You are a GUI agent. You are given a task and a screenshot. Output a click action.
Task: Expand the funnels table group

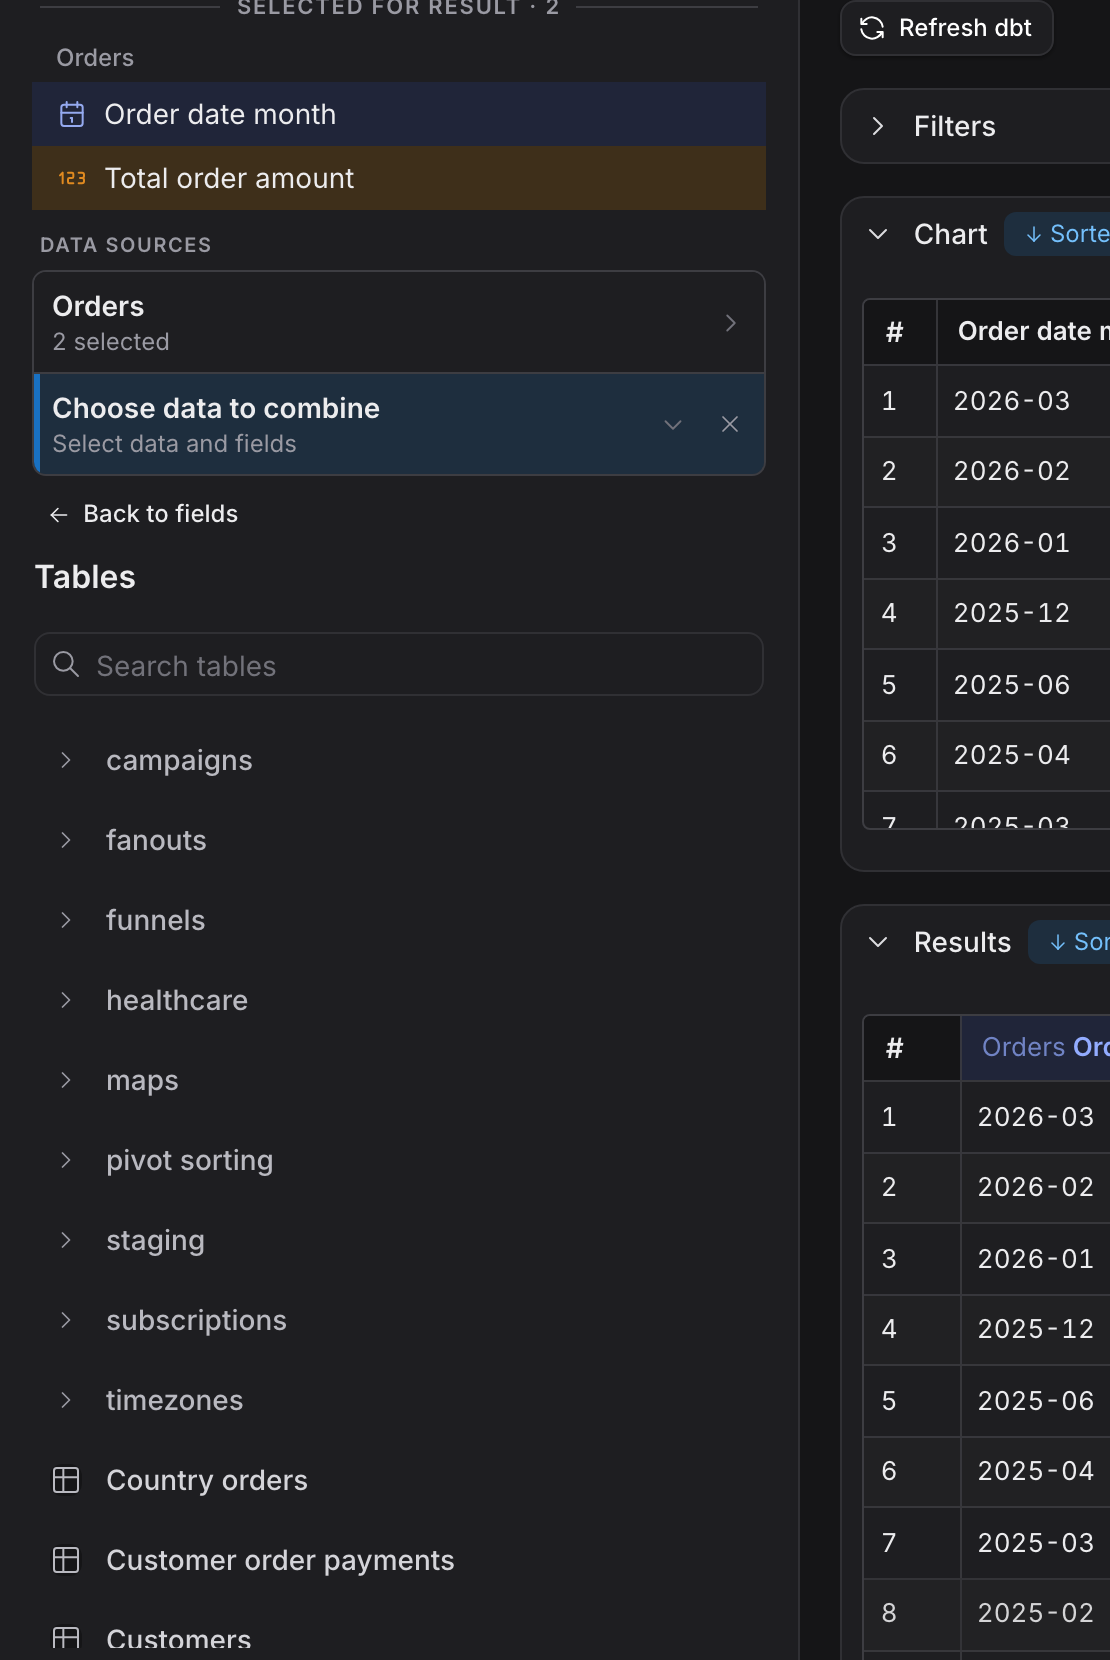pyautogui.click(x=66, y=920)
